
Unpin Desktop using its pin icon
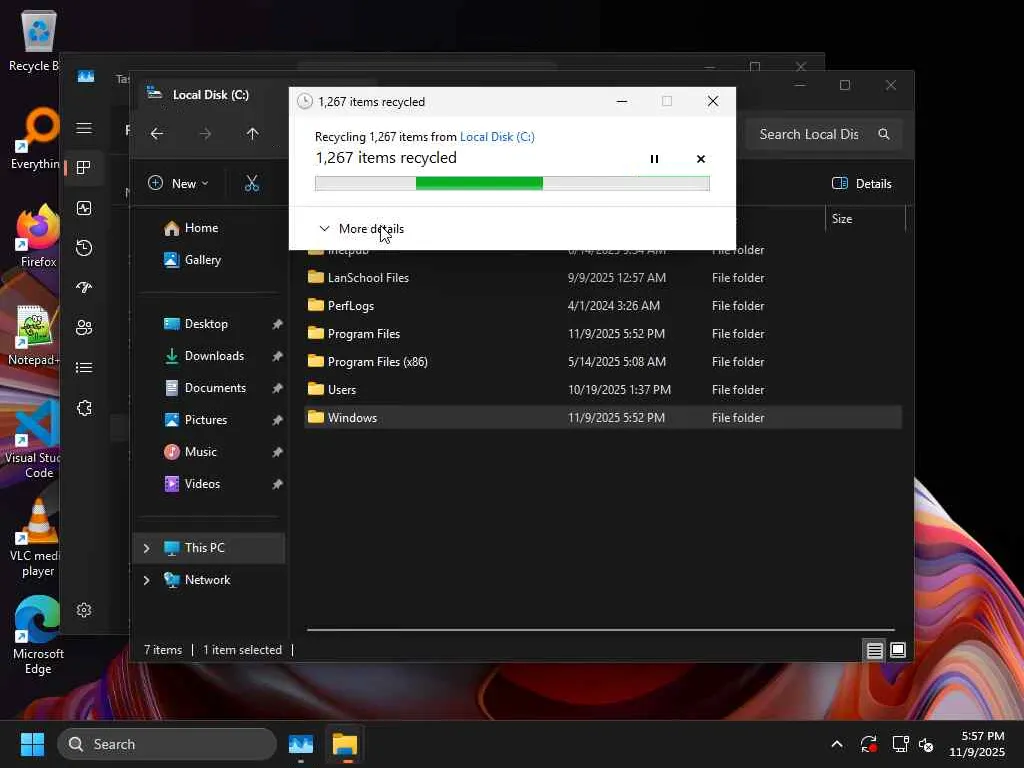tap(277, 324)
